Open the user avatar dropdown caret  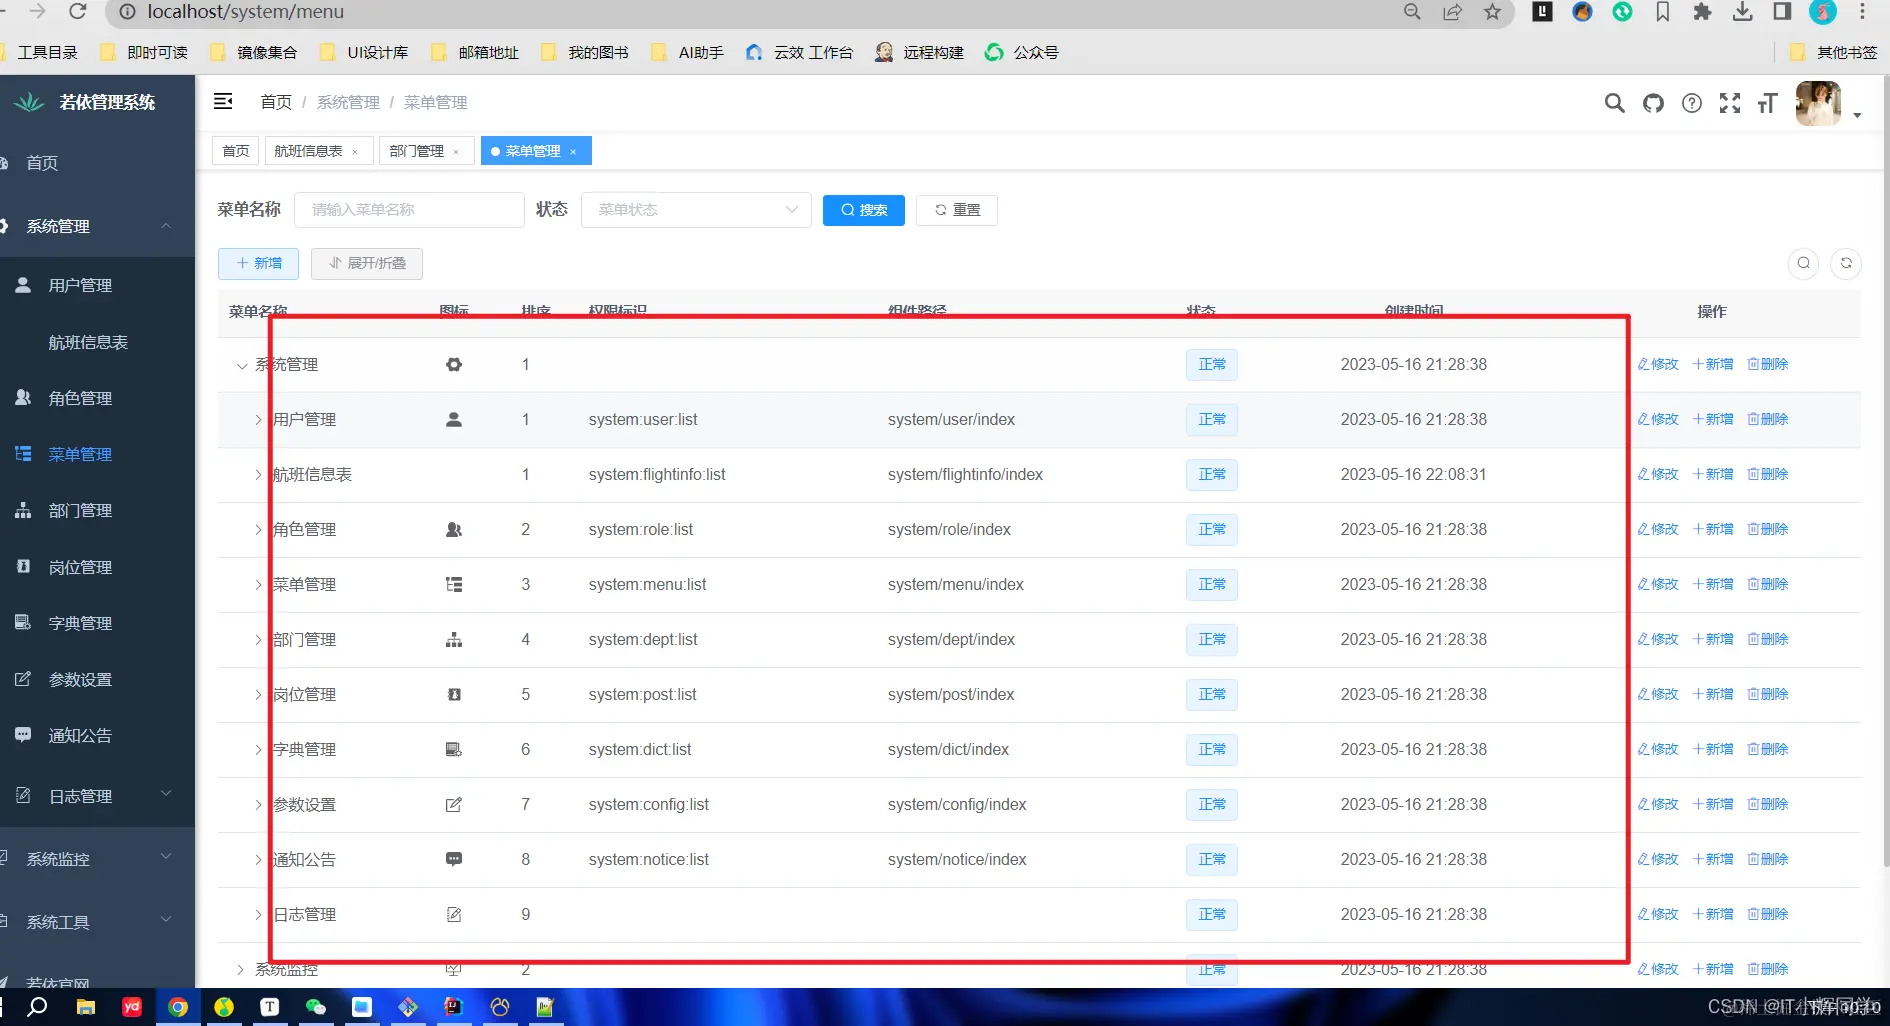tap(1857, 115)
